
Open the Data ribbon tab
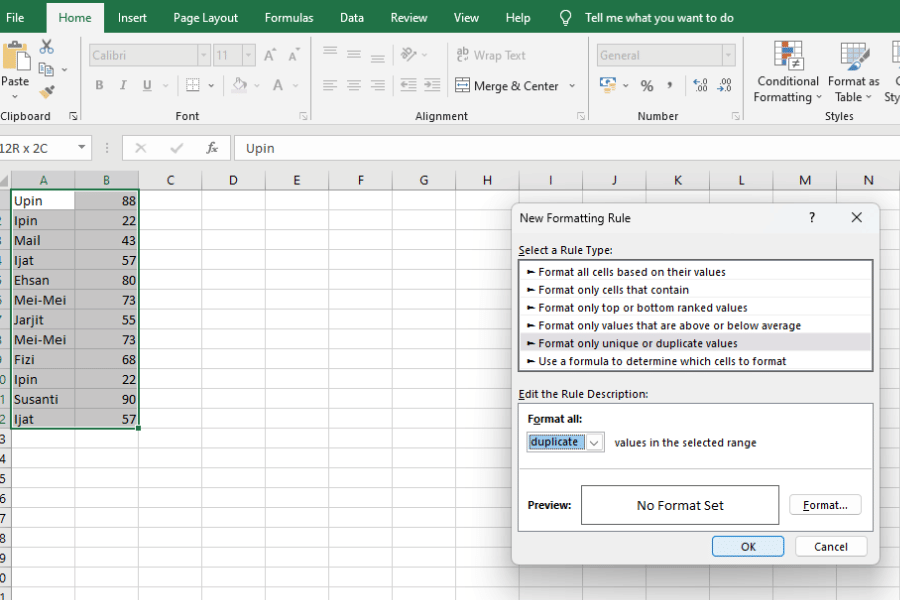pyautogui.click(x=351, y=17)
